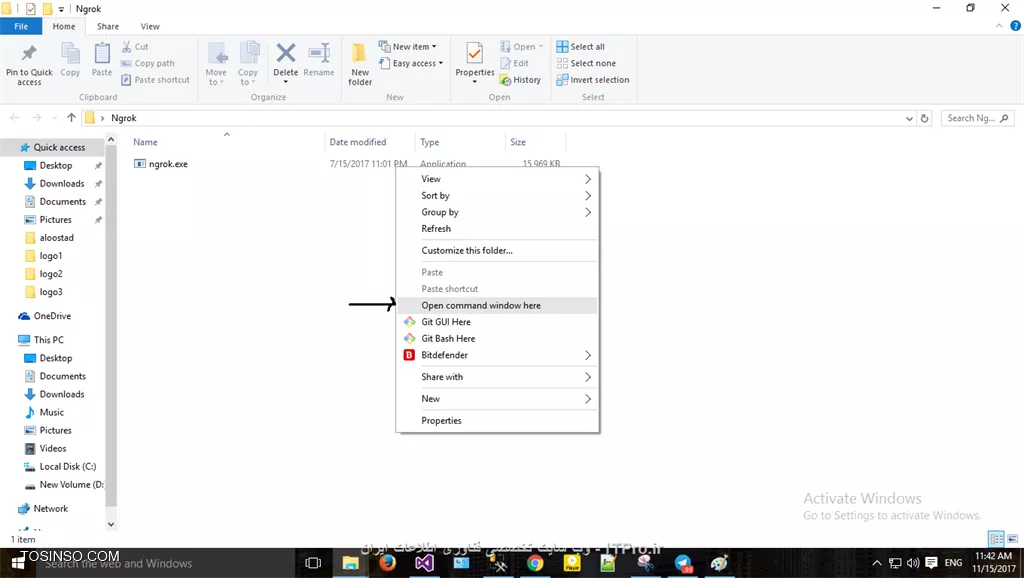
Task: Refresh the address bar location
Action: [924, 118]
